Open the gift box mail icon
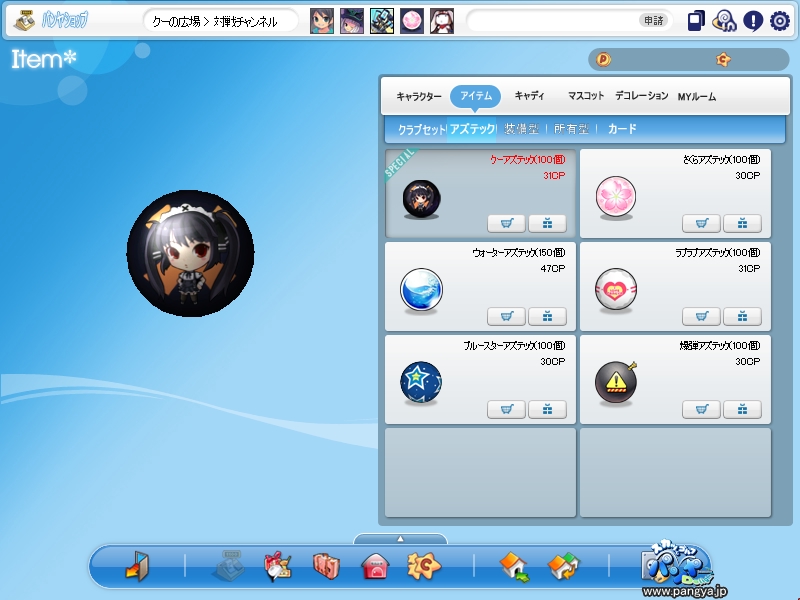 point(278,566)
